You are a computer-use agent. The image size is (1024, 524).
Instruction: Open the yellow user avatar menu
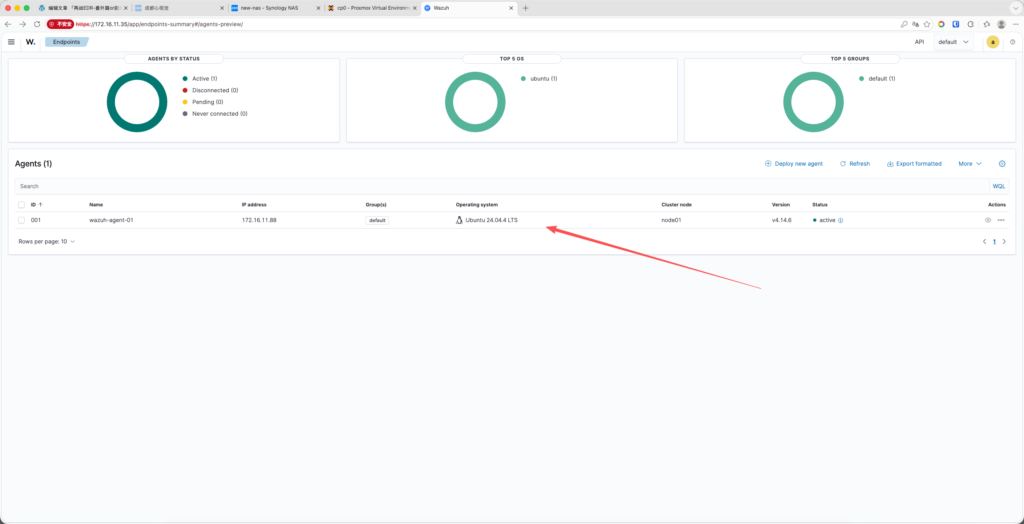click(x=993, y=42)
